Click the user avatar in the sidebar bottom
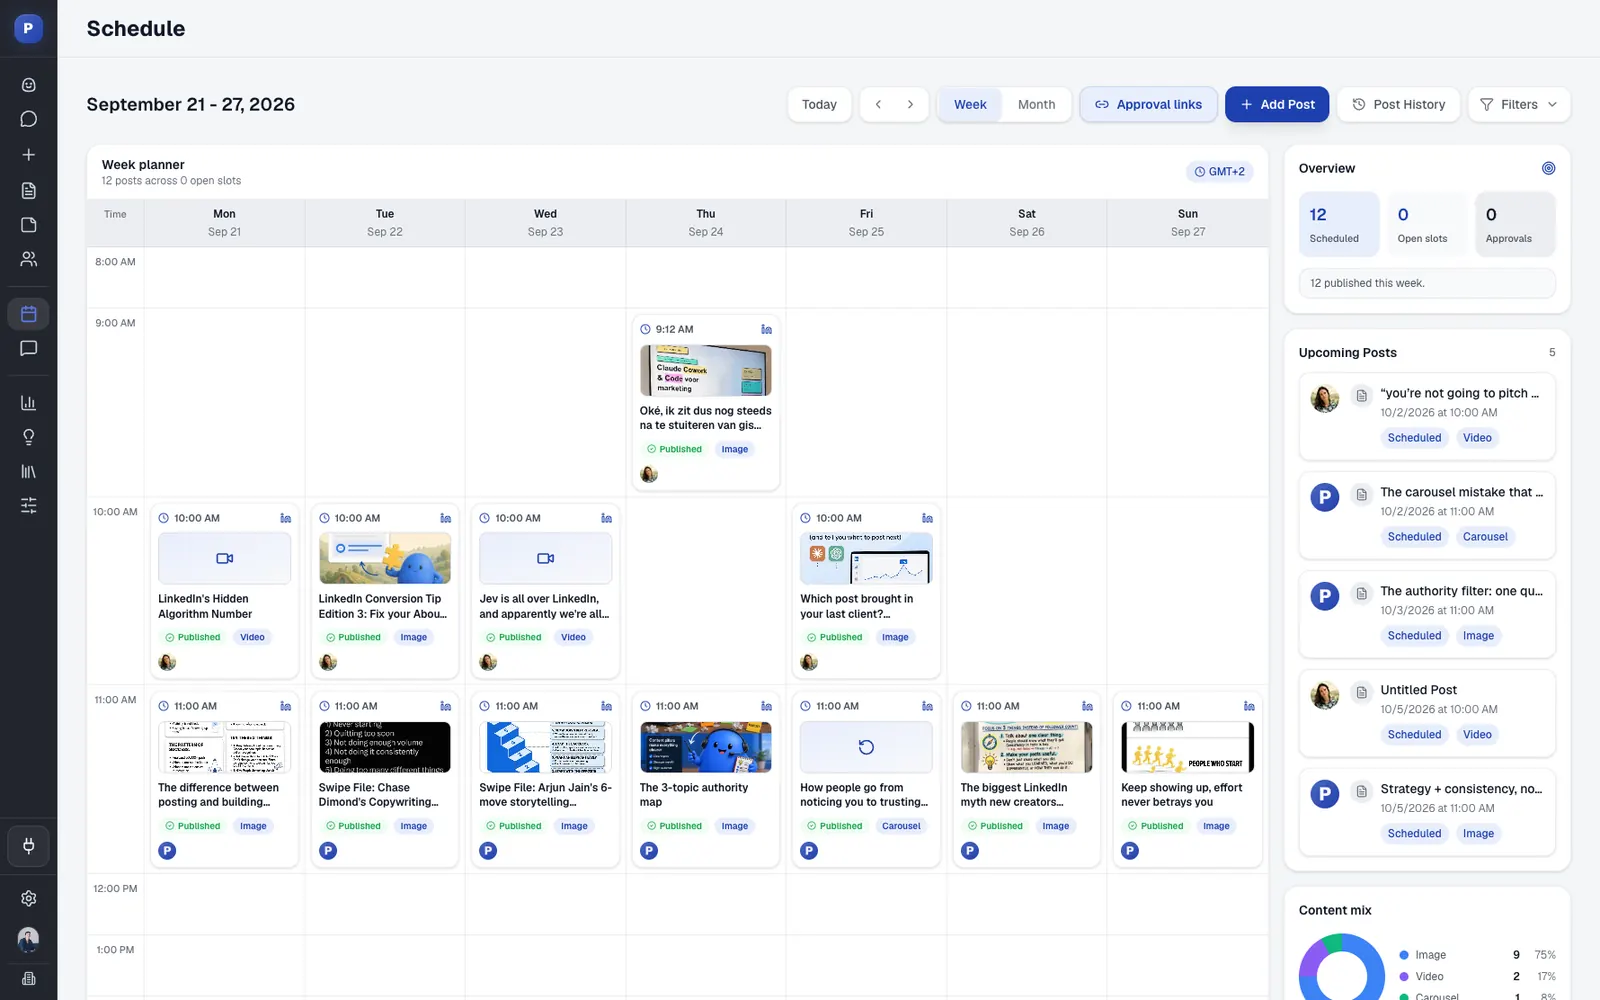Image resolution: width=1600 pixels, height=1000 pixels. tap(28, 939)
